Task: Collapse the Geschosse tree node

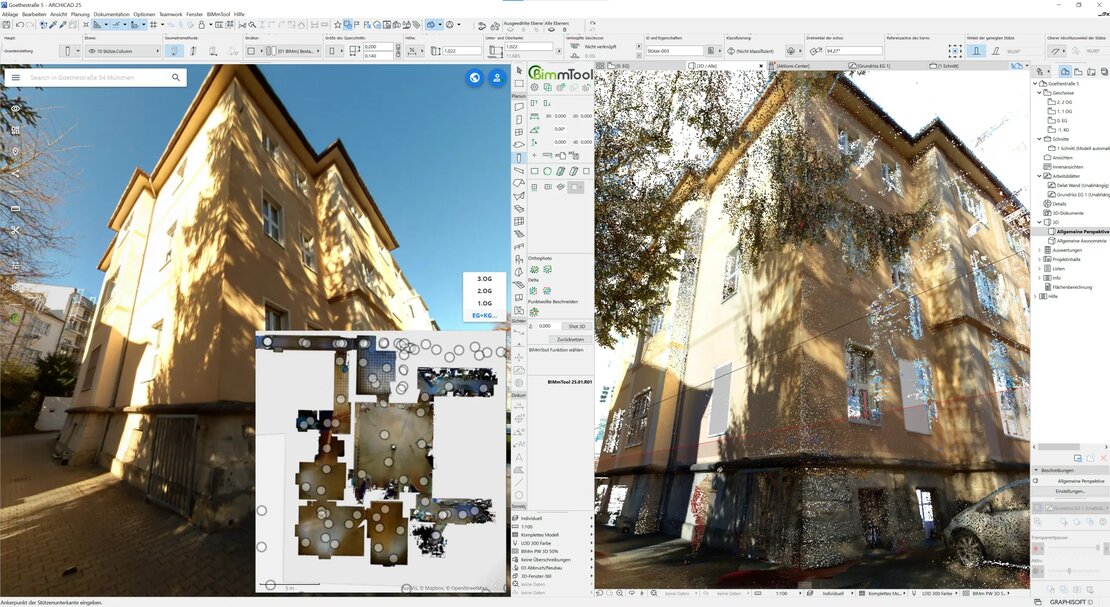Action: click(x=1040, y=93)
